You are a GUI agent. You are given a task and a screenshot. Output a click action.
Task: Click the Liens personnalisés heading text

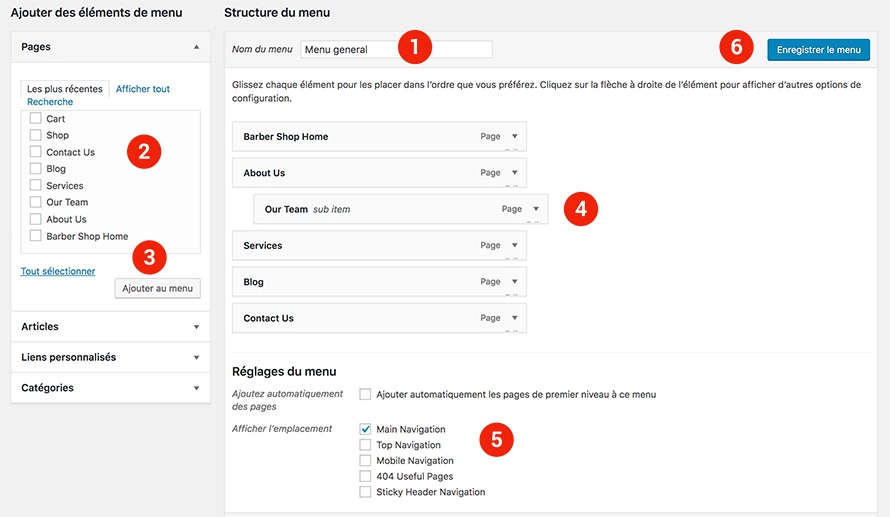point(69,357)
